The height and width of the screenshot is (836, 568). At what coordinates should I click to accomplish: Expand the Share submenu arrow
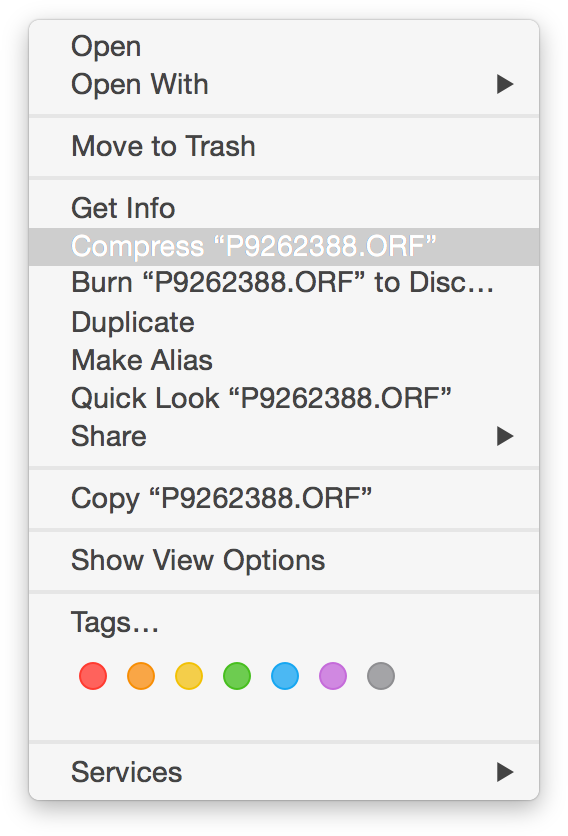pyautogui.click(x=505, y=436)
